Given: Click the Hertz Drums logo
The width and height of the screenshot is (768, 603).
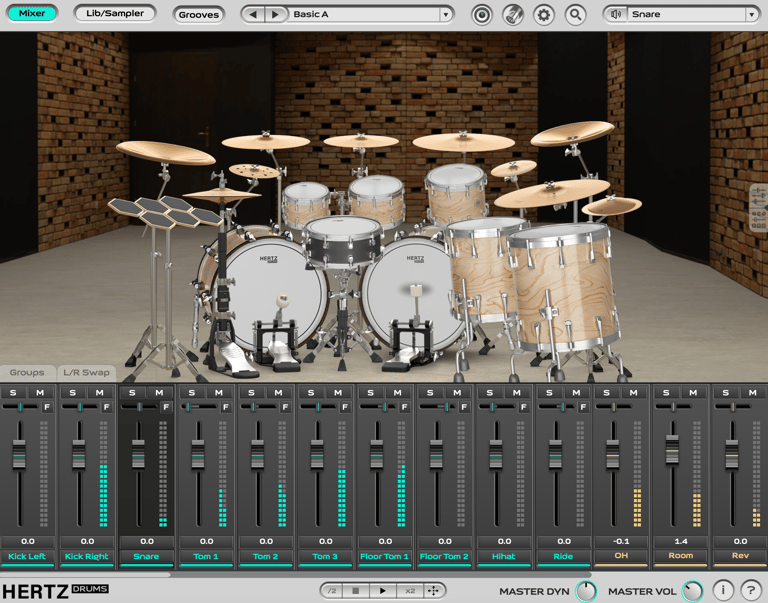Looking at the screenshot, I should tap(54, 591).
